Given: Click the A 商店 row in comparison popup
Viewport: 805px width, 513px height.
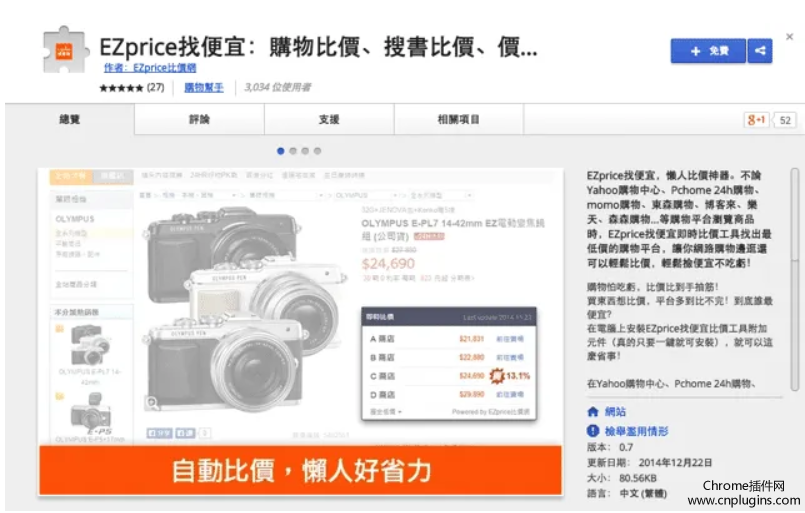Looking at the screenshot, I should (x=449, y=339).
